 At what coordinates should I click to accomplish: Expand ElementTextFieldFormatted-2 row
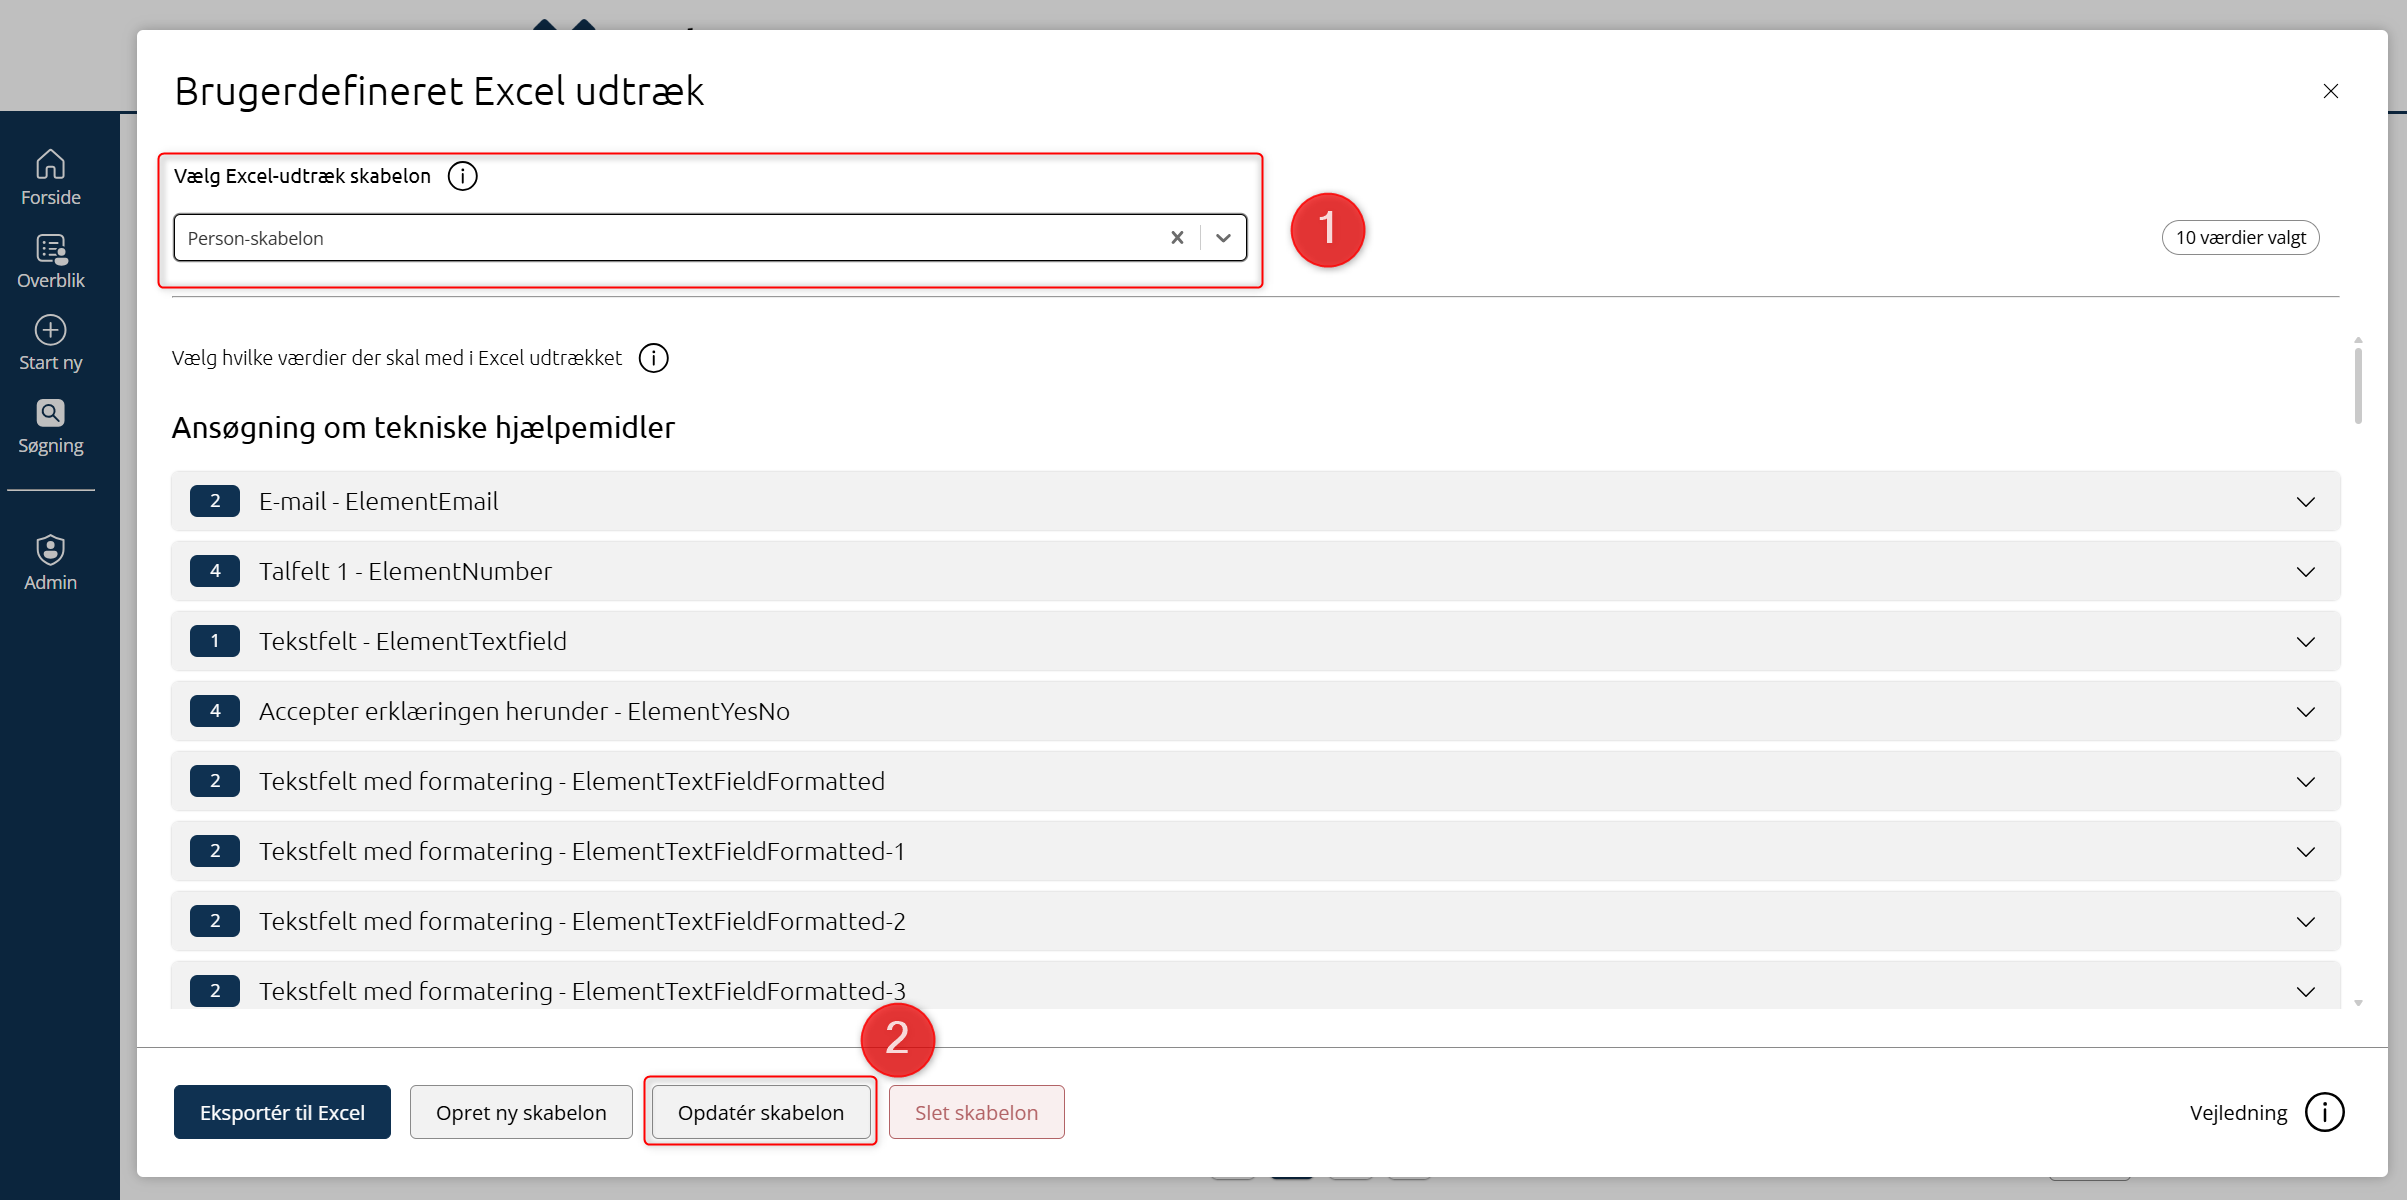(2305, 922)
